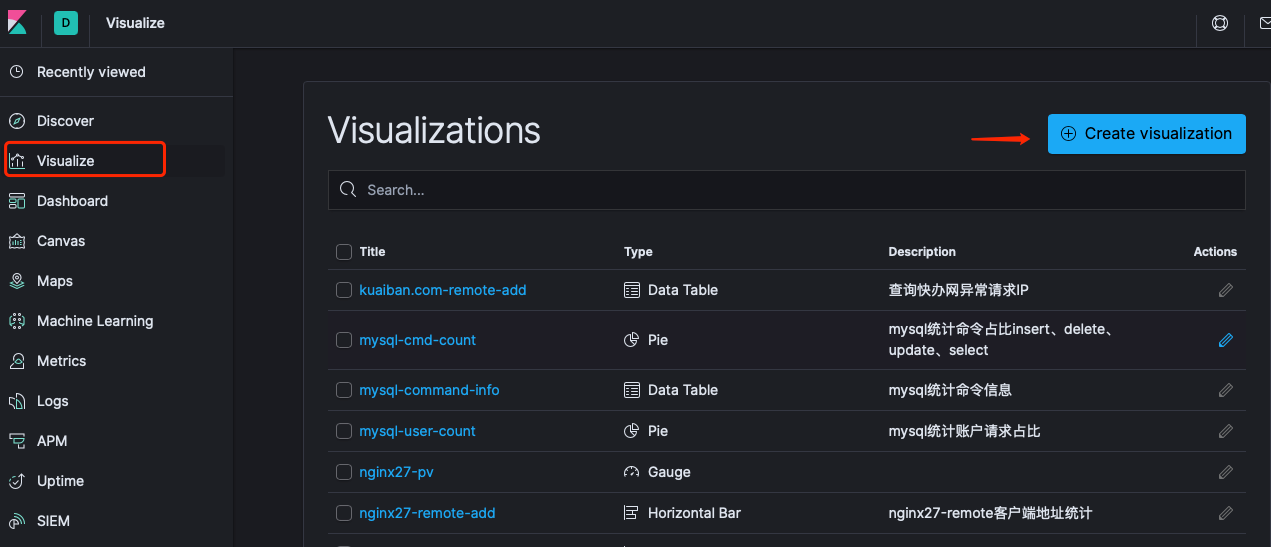This screenshot has height=547, width=1271.
Task: Sort the table by Title column
Action: [x=373, y=252]
